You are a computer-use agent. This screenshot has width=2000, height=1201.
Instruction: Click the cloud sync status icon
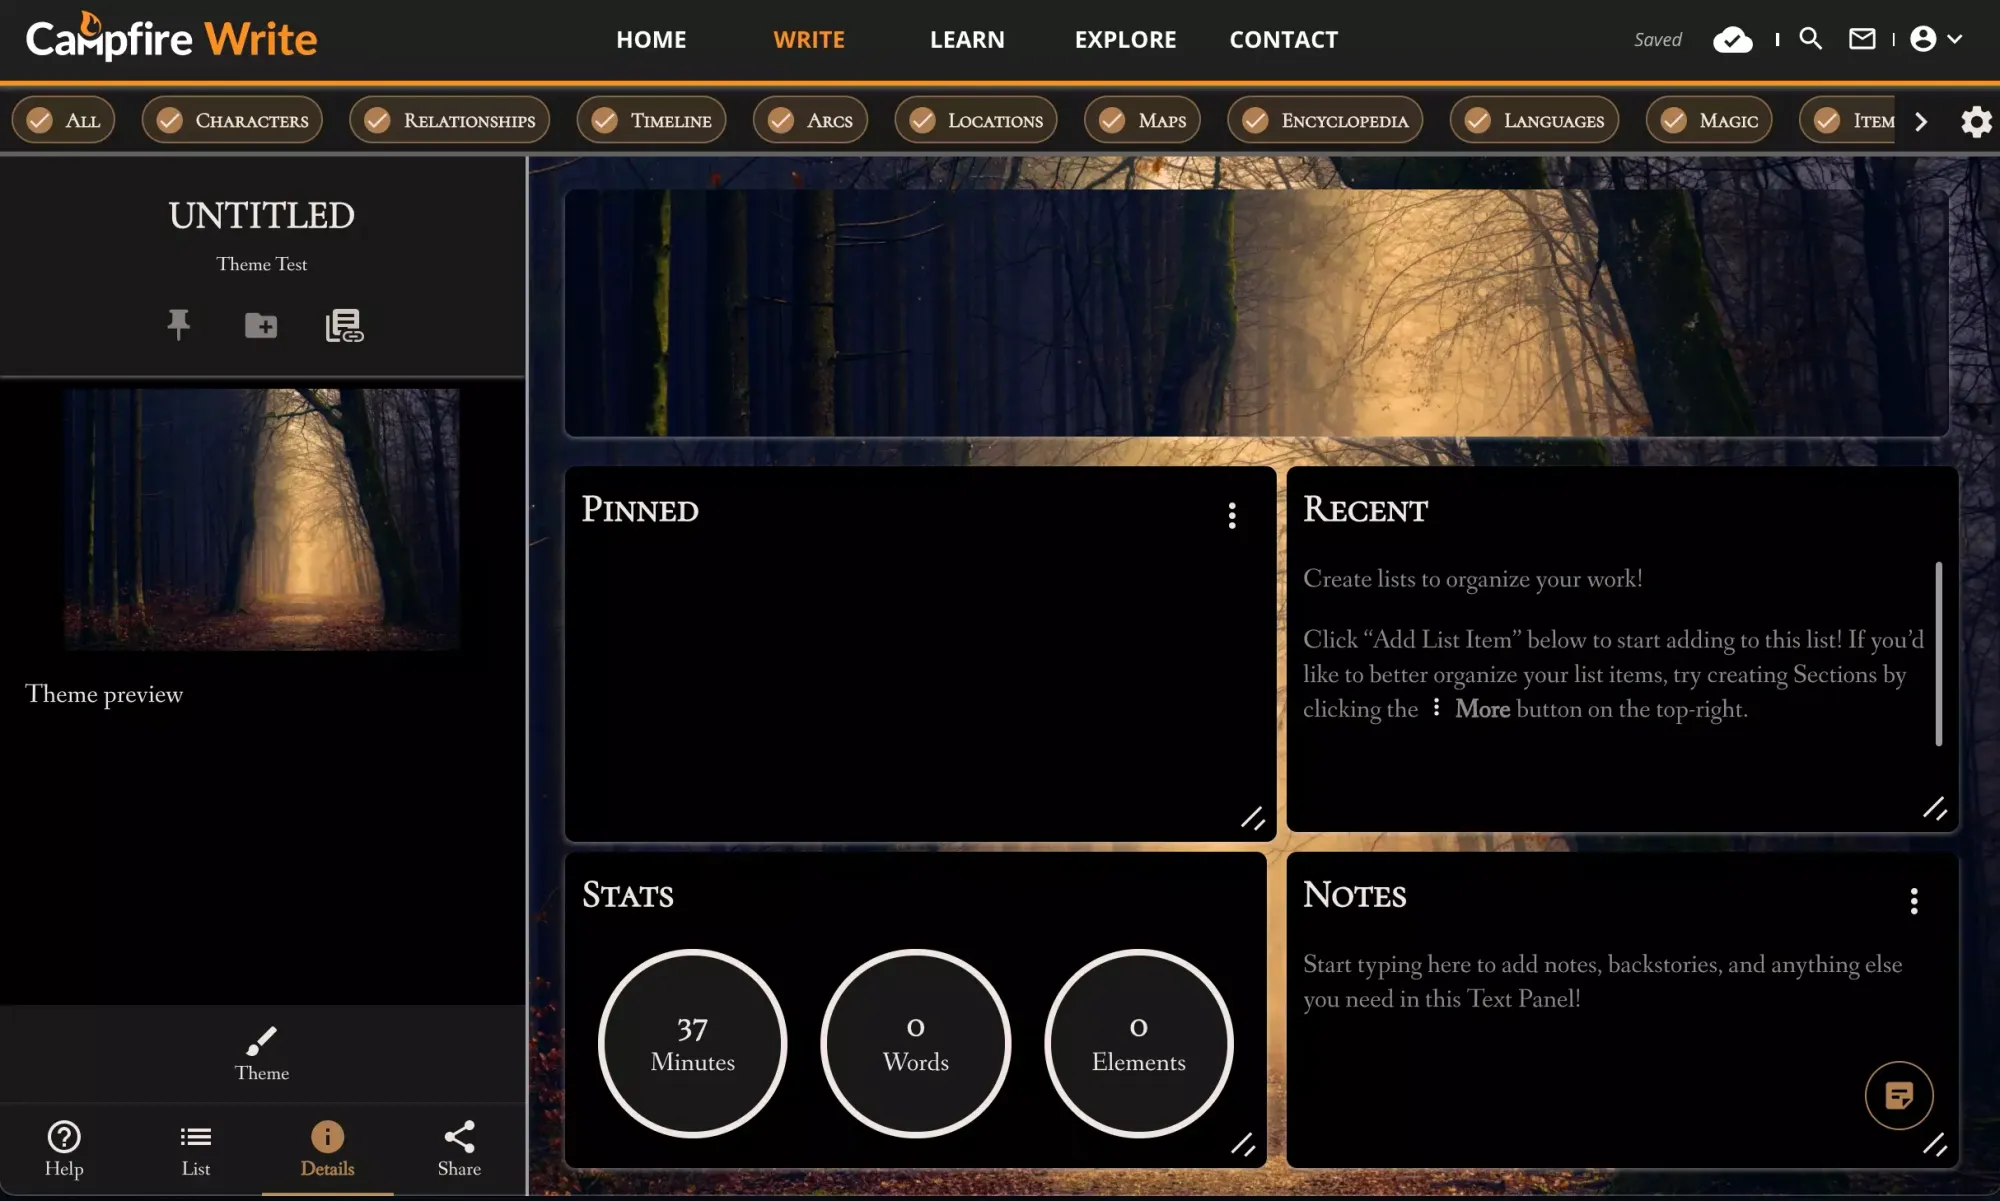1733,39
